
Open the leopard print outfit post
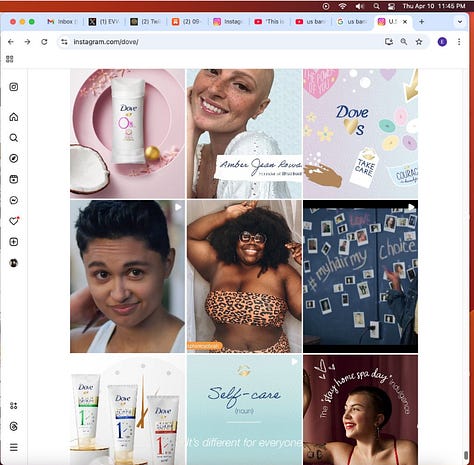(244, 276)
